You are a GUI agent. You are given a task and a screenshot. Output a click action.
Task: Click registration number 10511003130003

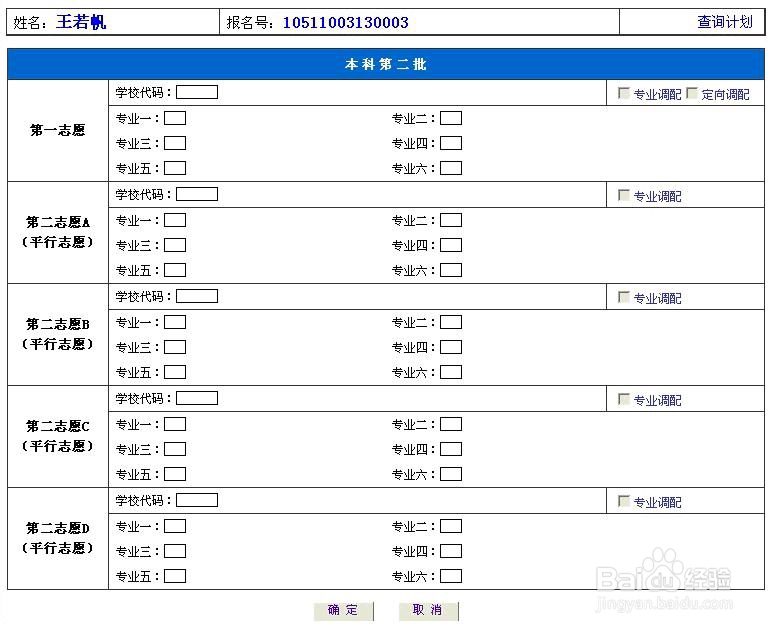pyautogui.click(x=345, y=23)
